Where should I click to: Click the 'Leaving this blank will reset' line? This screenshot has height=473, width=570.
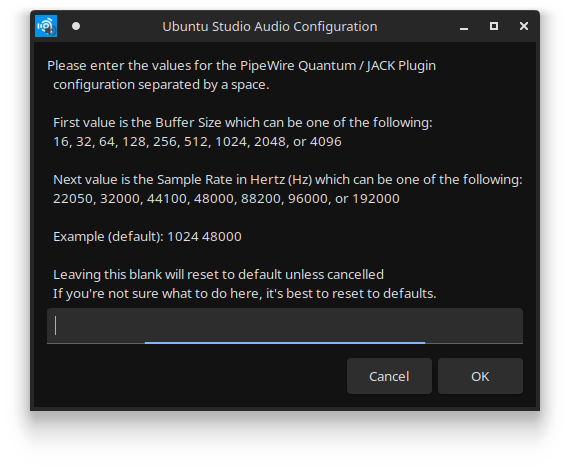click(218, 274)
